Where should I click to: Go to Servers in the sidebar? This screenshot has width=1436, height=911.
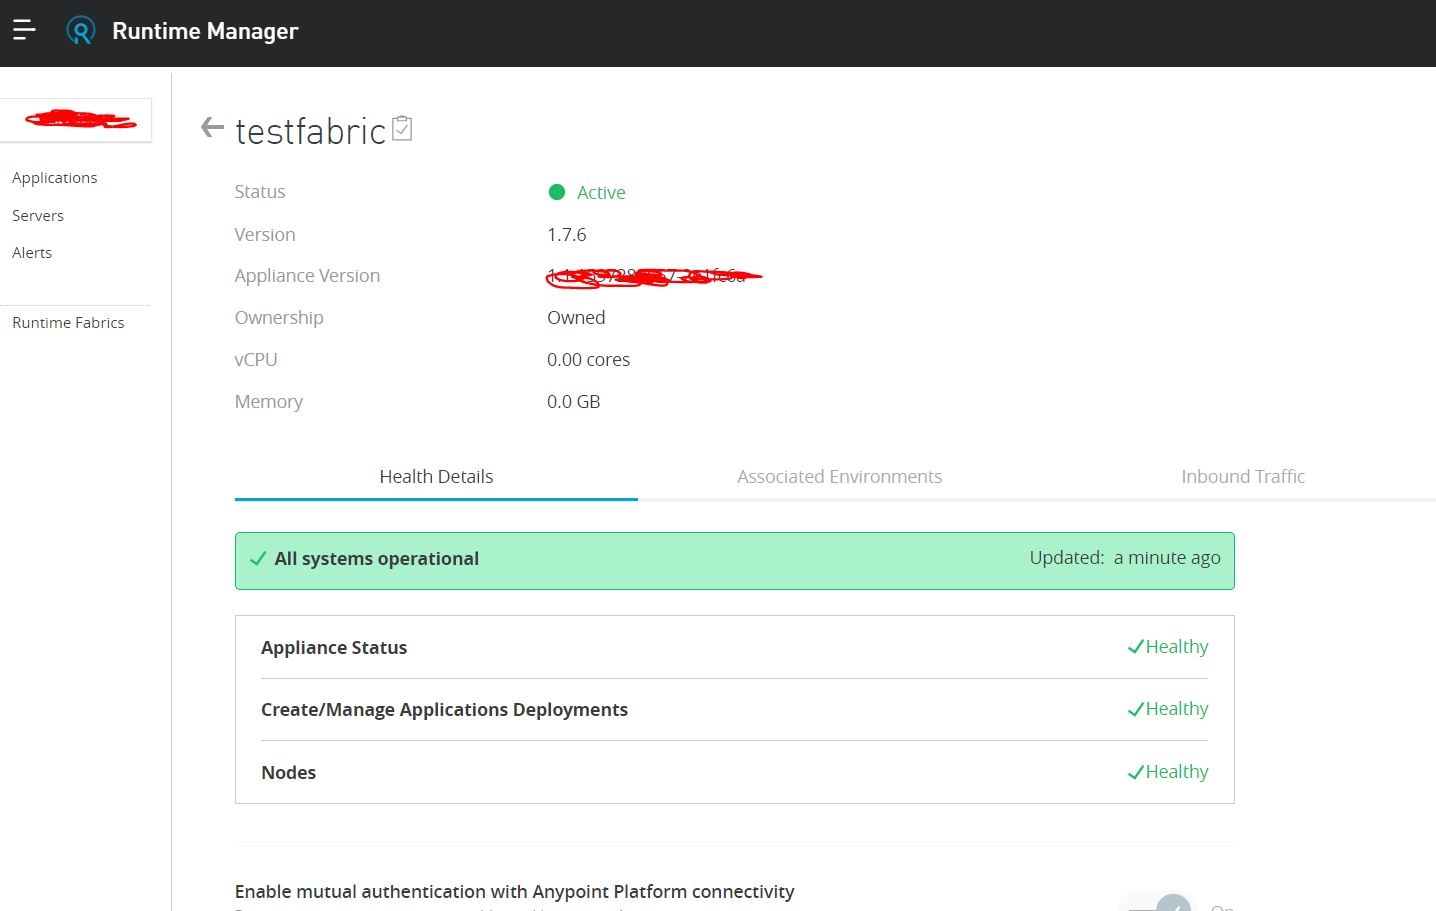[38, 216]
